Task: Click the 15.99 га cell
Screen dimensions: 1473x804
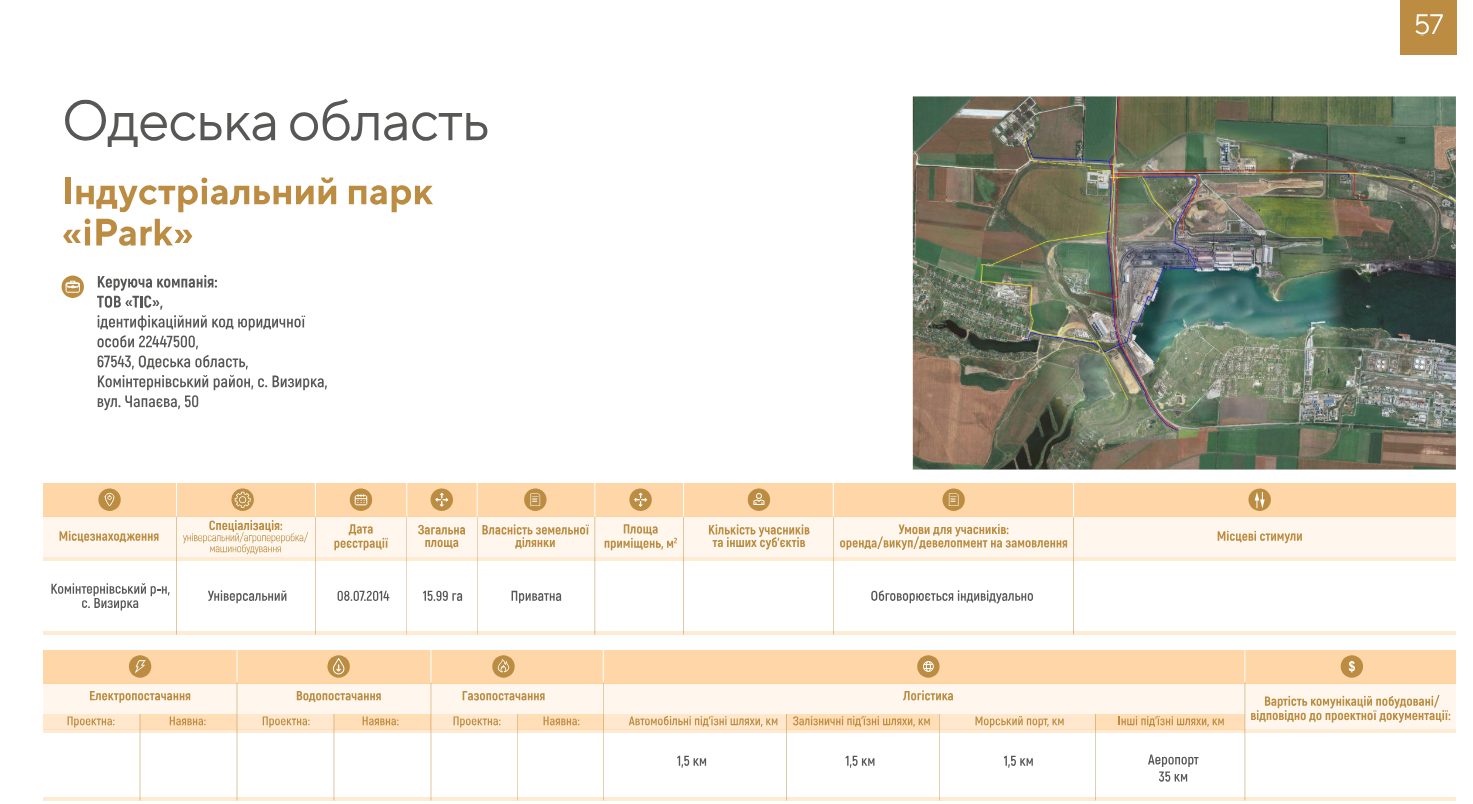Action: pos(442,597)
